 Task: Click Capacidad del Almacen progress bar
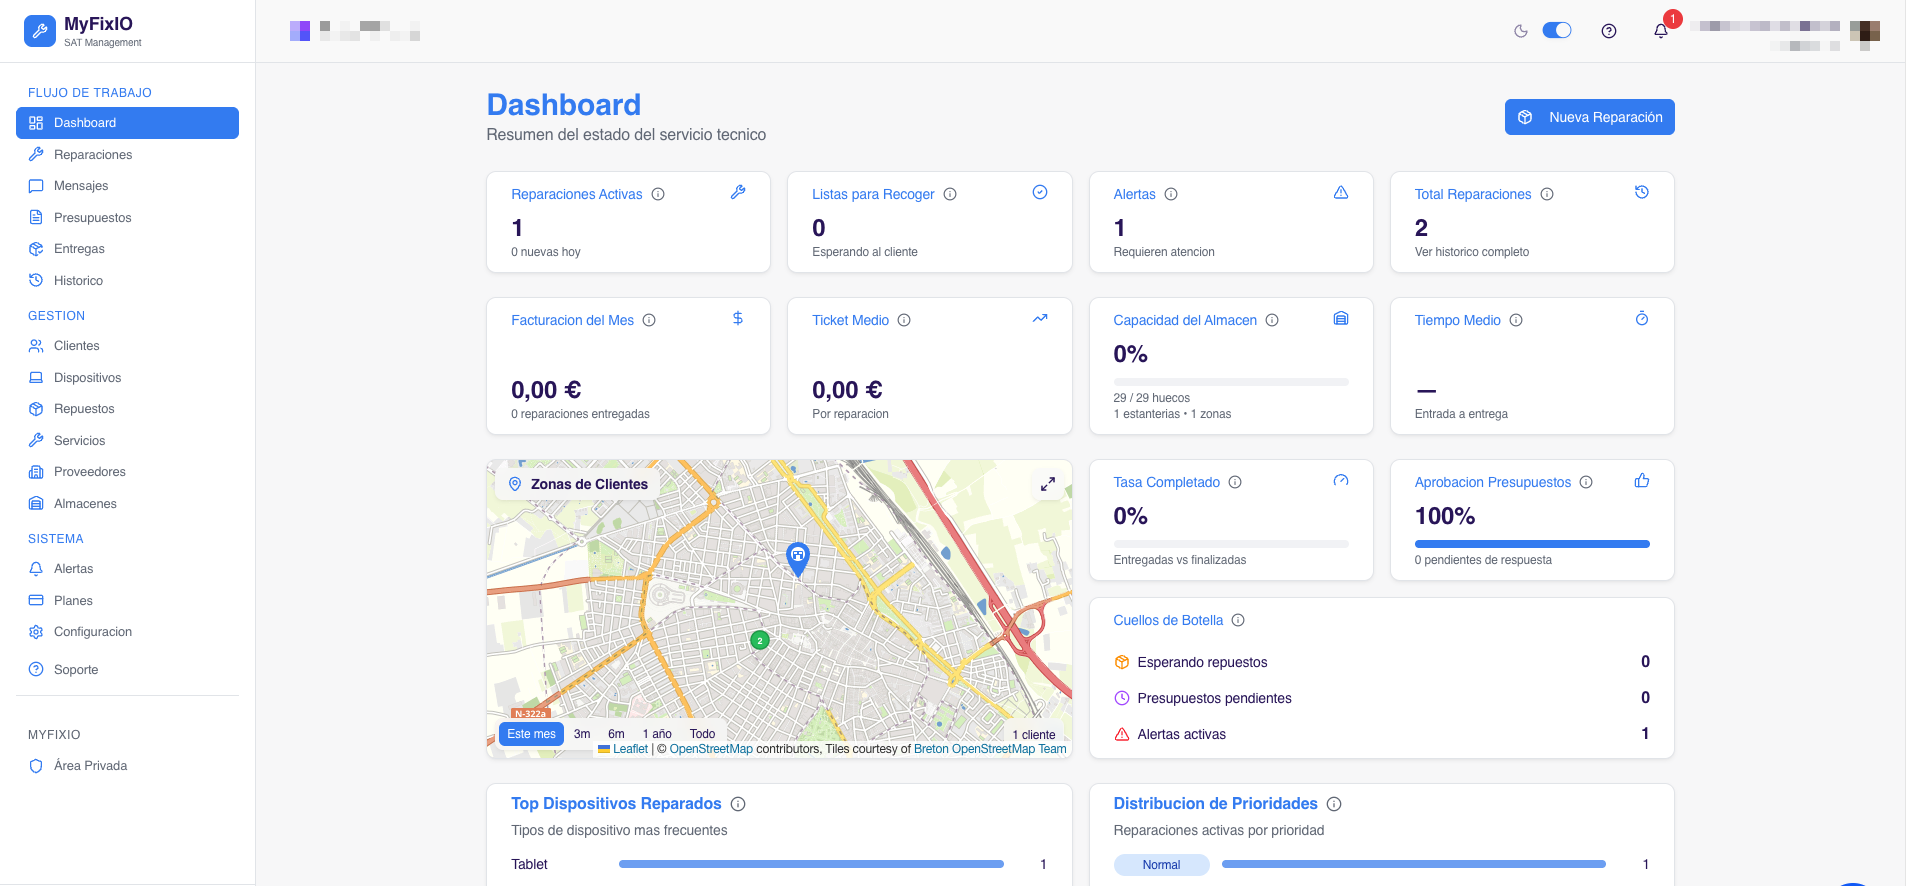(x=1231, y=382)
